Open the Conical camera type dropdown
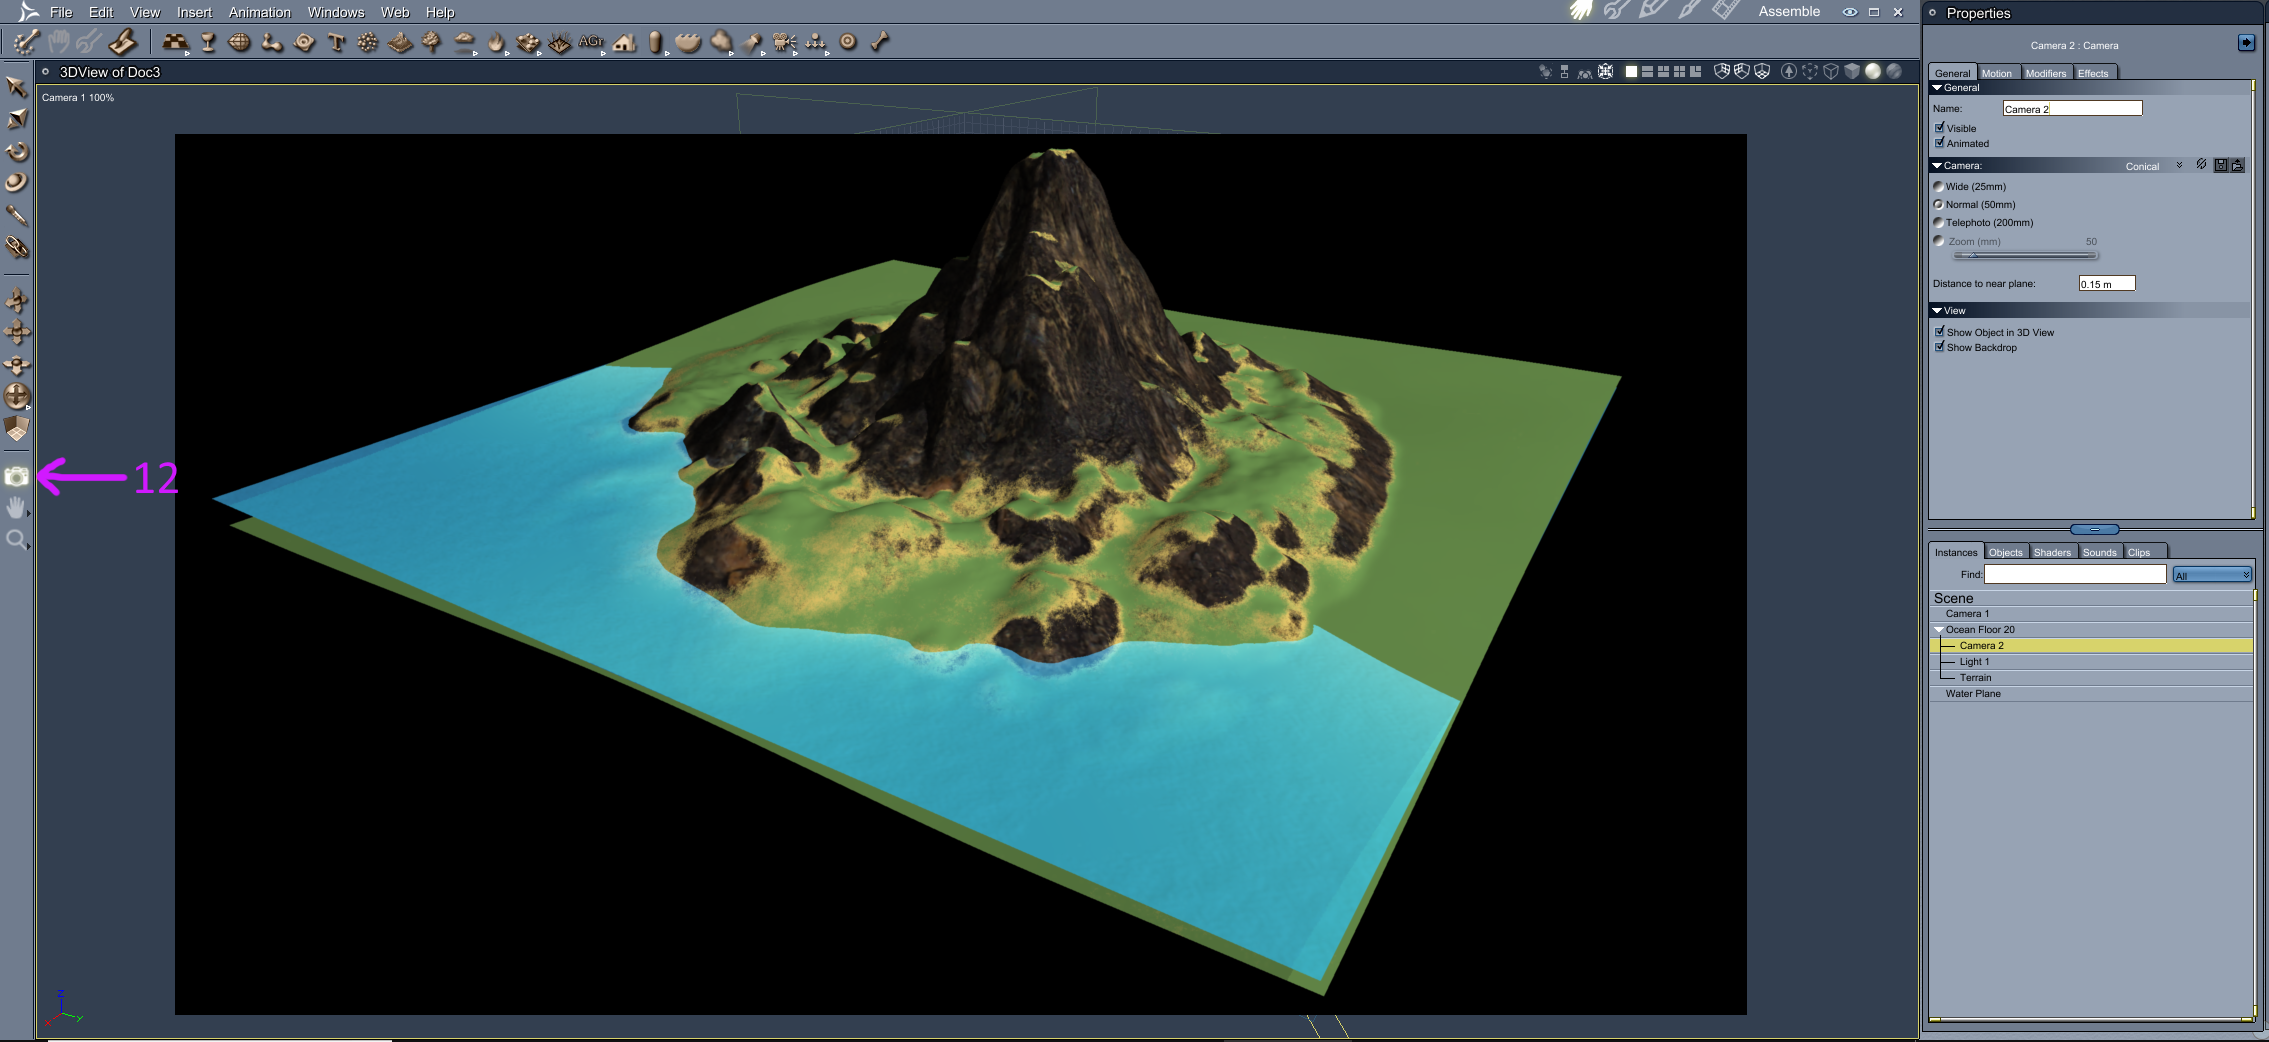 click(x=2153, y=166)
